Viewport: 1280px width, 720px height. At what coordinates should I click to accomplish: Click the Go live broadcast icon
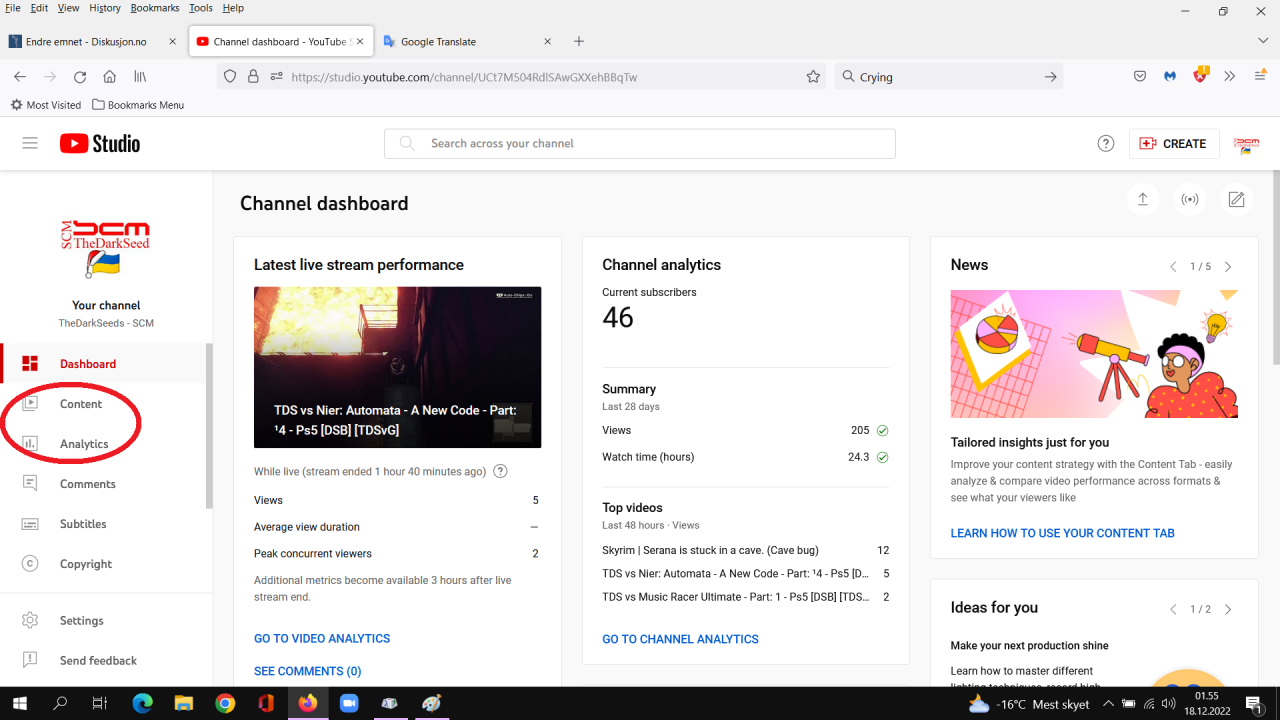1190,199
